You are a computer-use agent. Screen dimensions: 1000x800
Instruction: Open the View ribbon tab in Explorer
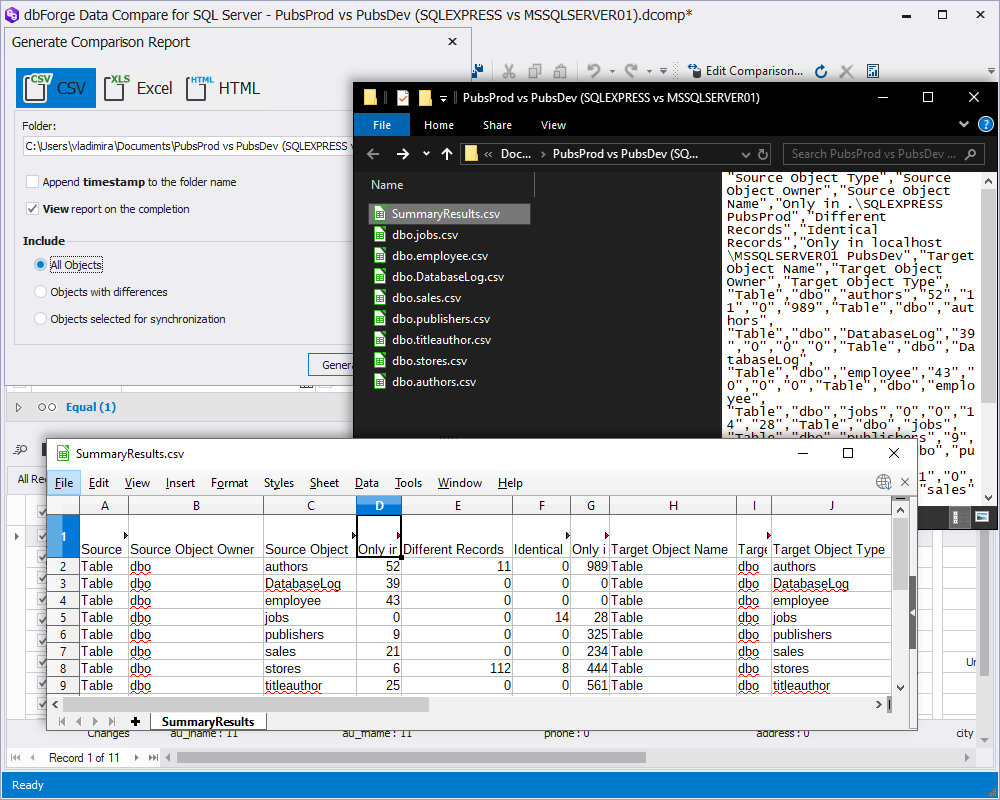(x=553, y=125)
